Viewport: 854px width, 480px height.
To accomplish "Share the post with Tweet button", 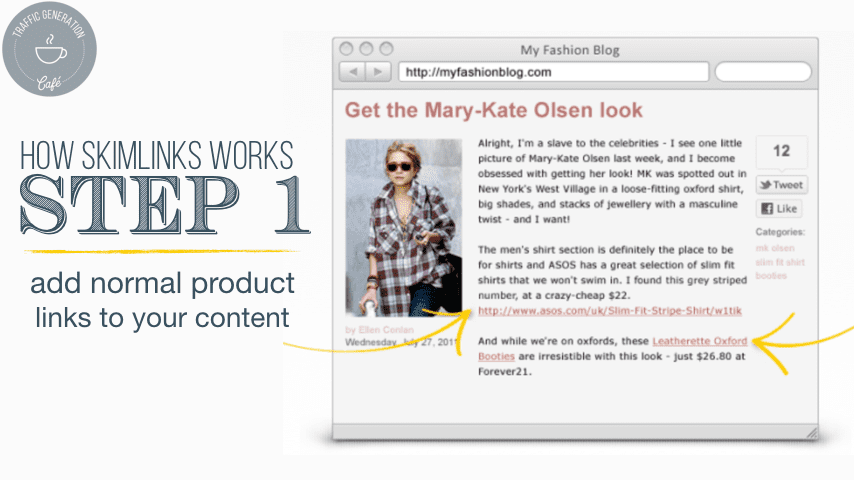I will click(x=781, y=185).
